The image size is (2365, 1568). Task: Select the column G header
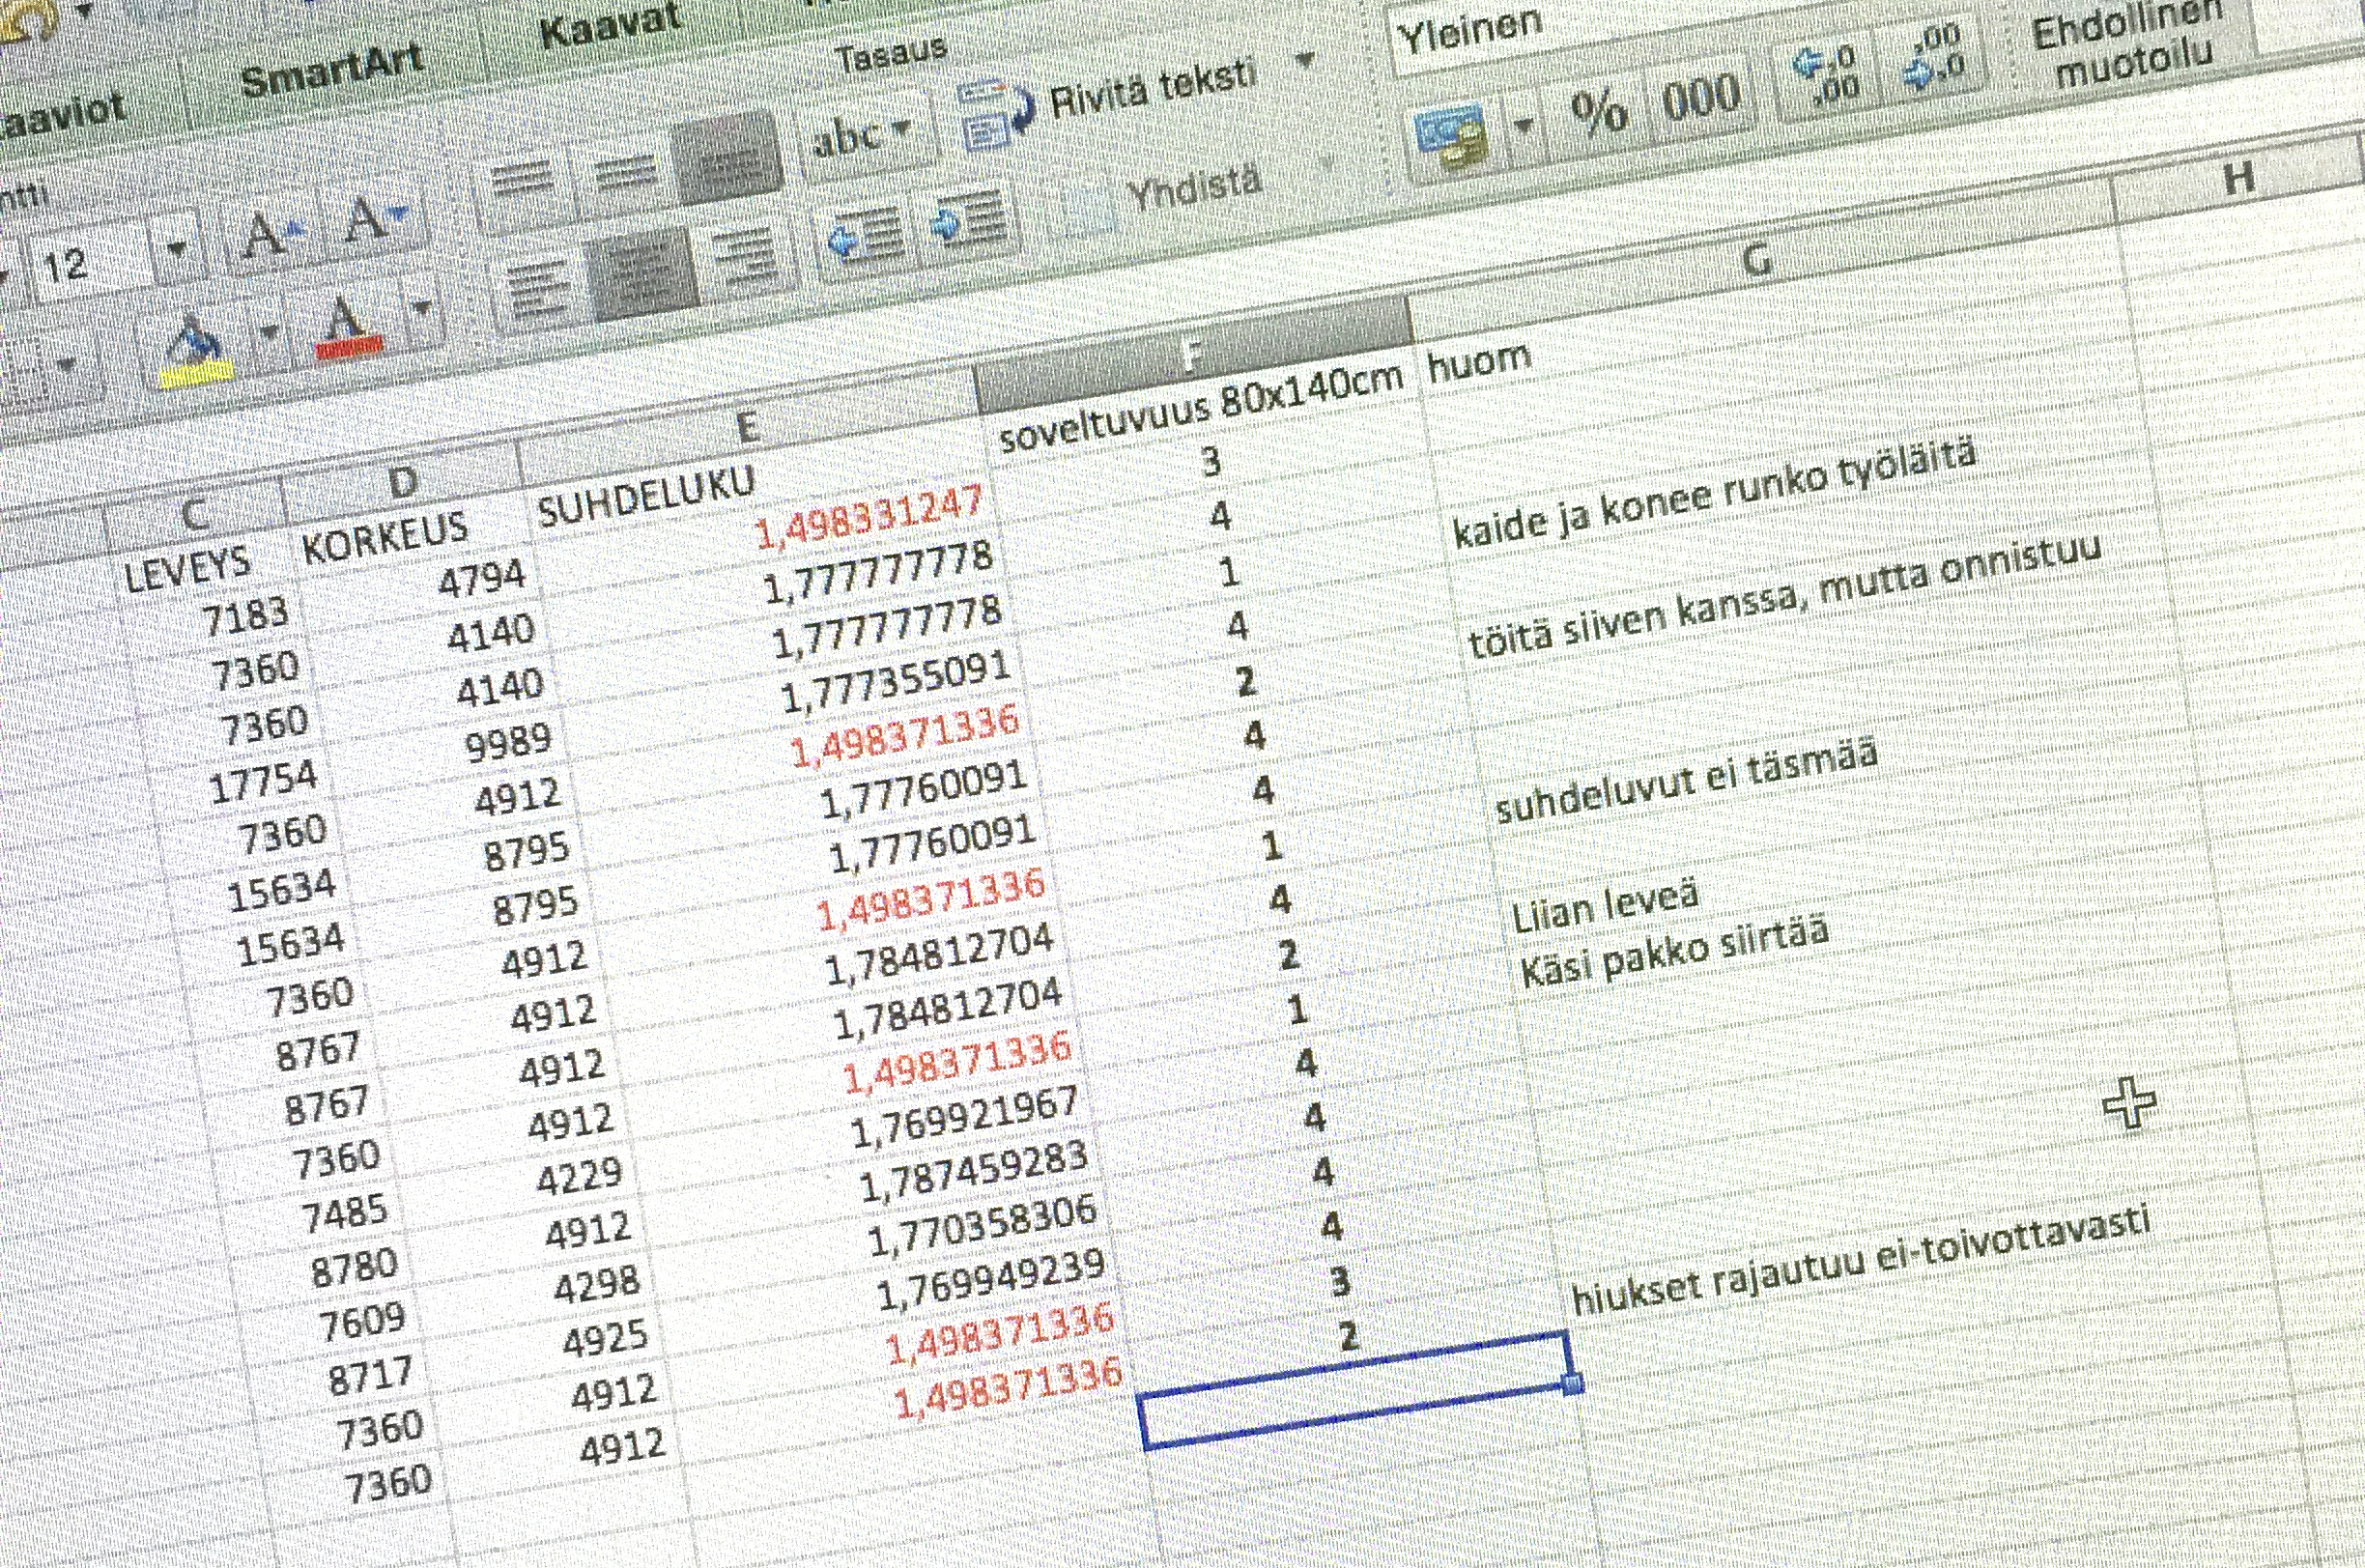(1757, 260)
